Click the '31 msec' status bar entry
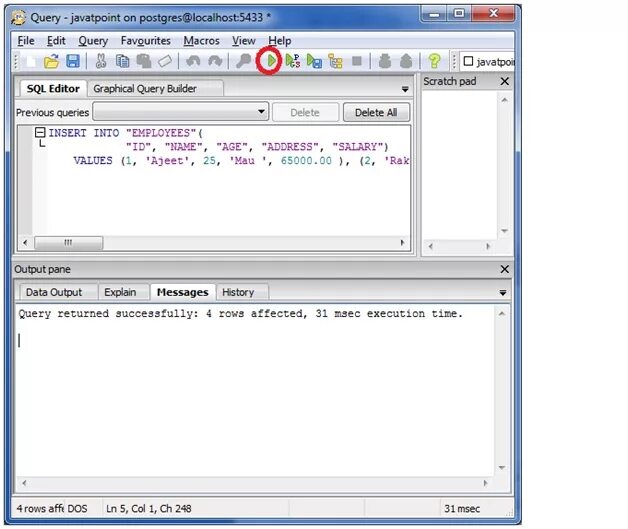Image resolution: width=628 pixels, height=529 pixels. coord(462,509)
